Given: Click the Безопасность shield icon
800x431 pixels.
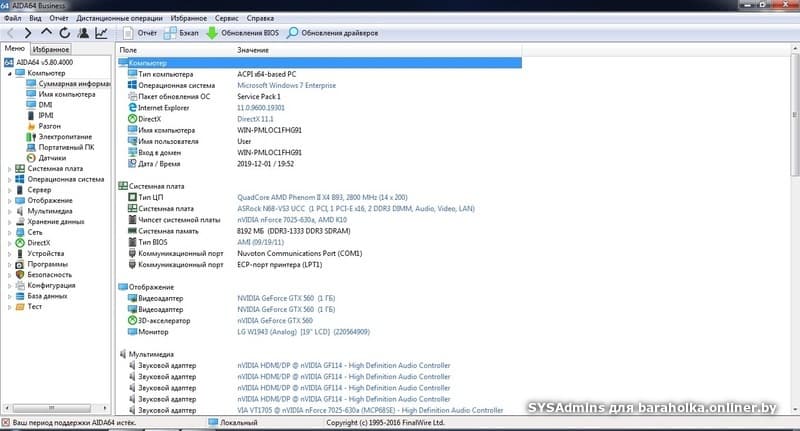Looking at the screenshot, I should [20, 275].
